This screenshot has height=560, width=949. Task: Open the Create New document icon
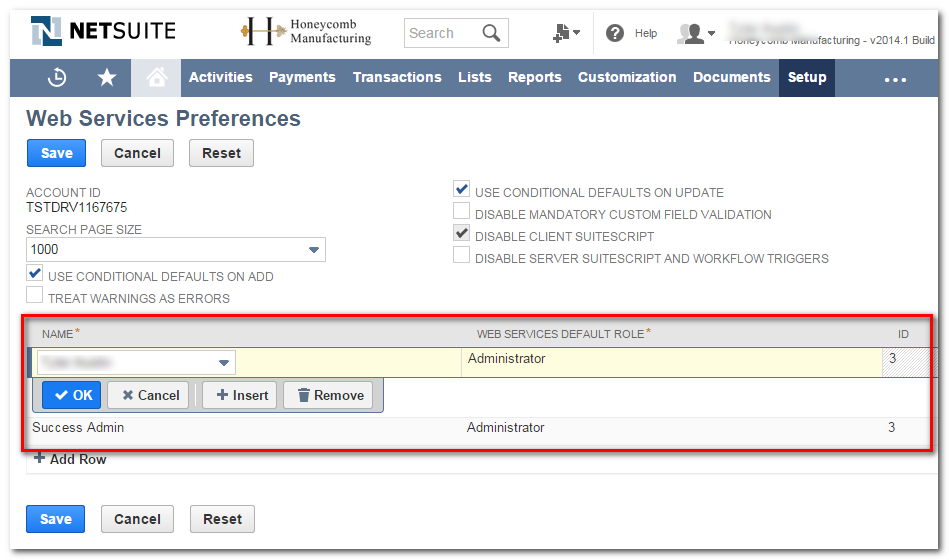(562, 33)
